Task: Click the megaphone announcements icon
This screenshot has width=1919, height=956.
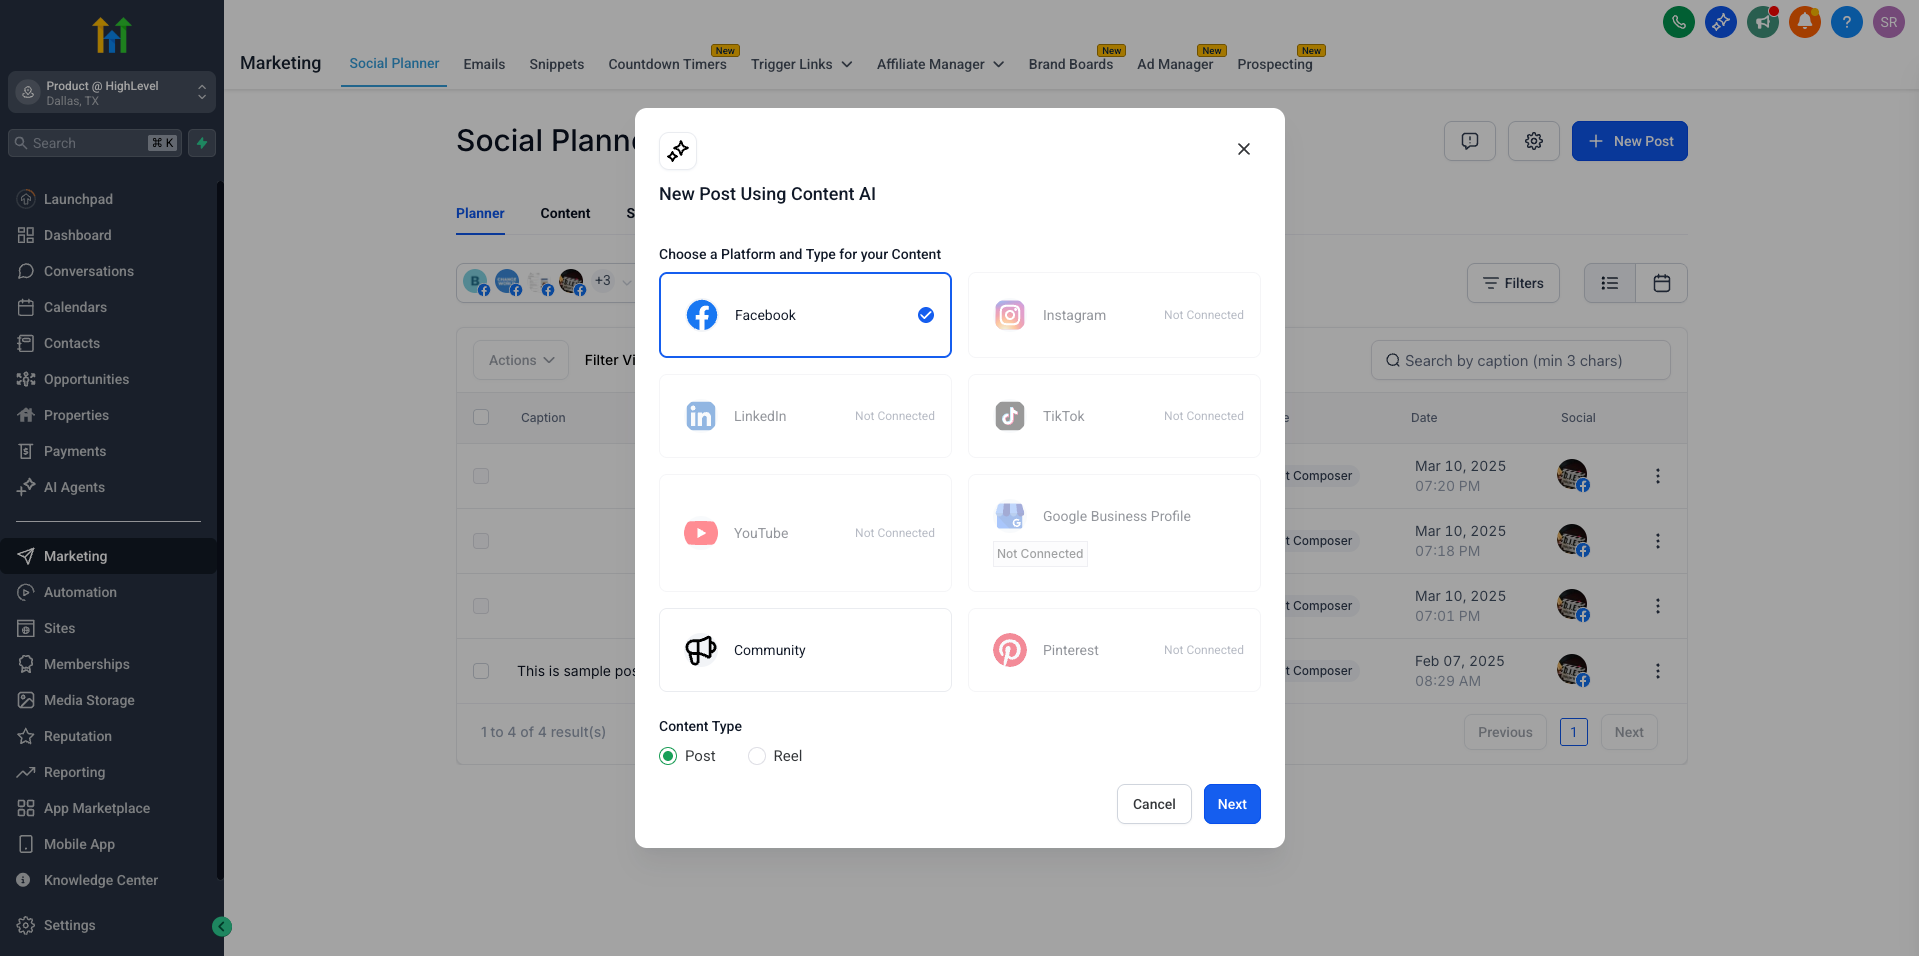Action: point(1762,22)
